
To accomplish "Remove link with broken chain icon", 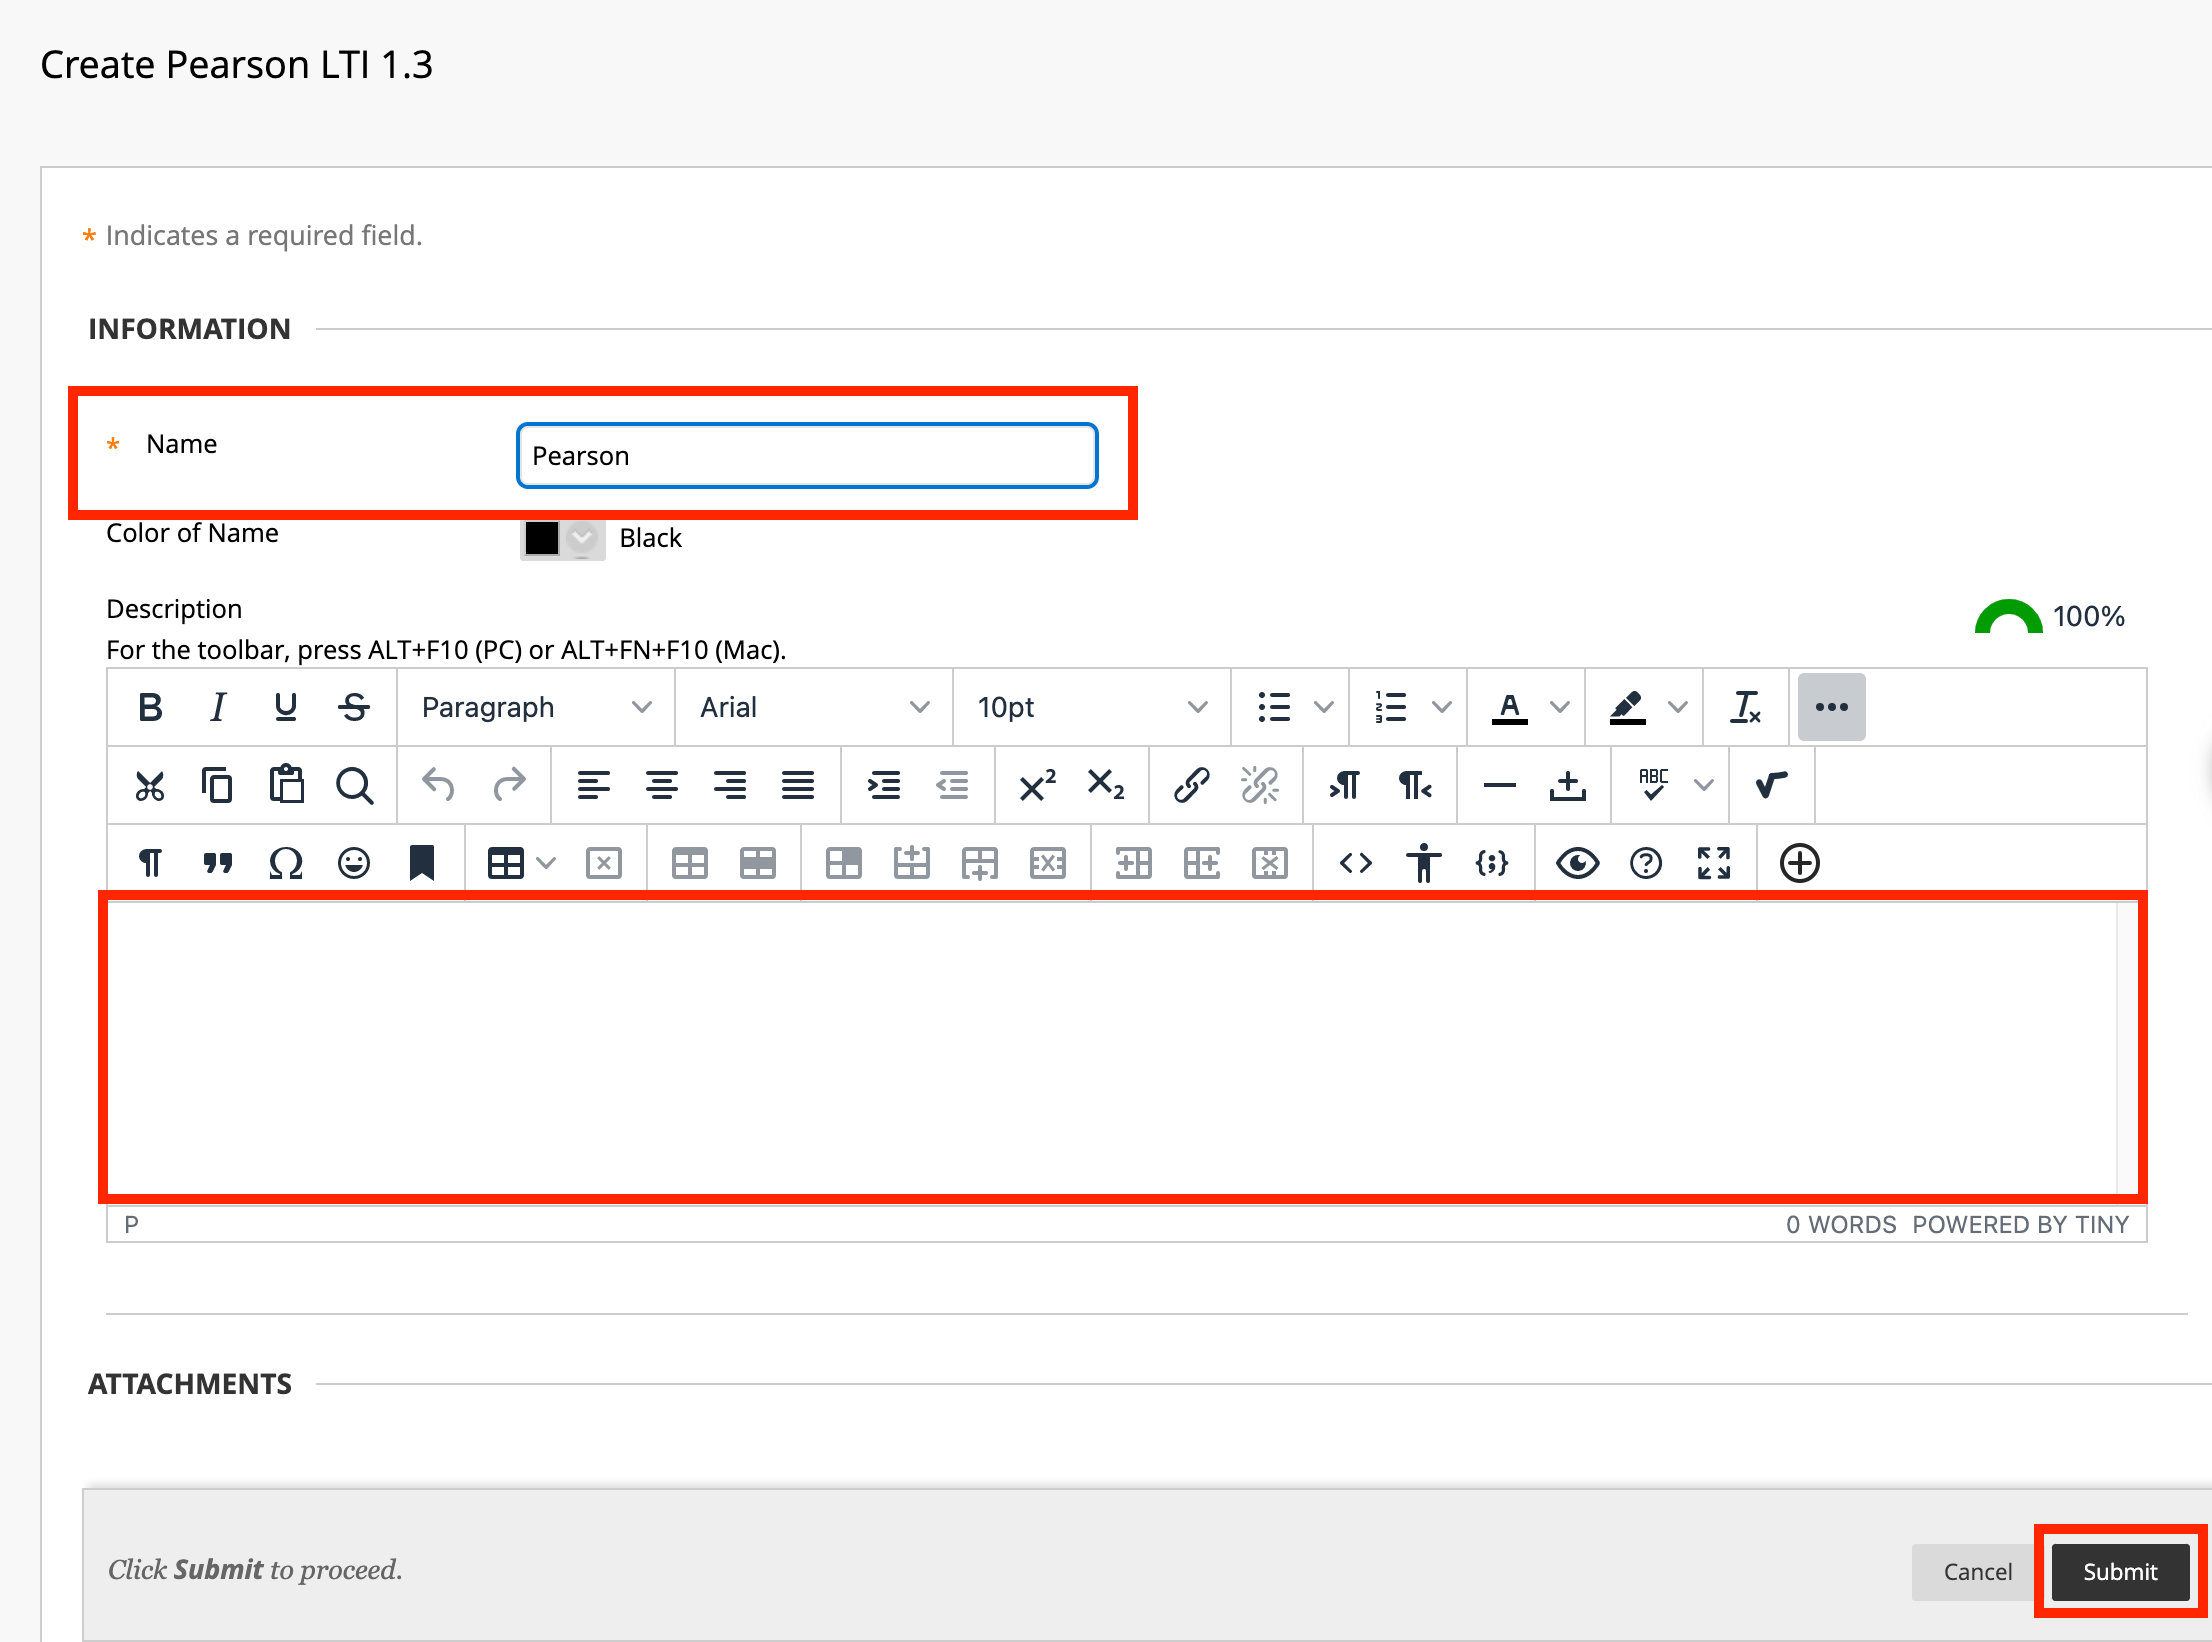I will tap(1260, 785).
